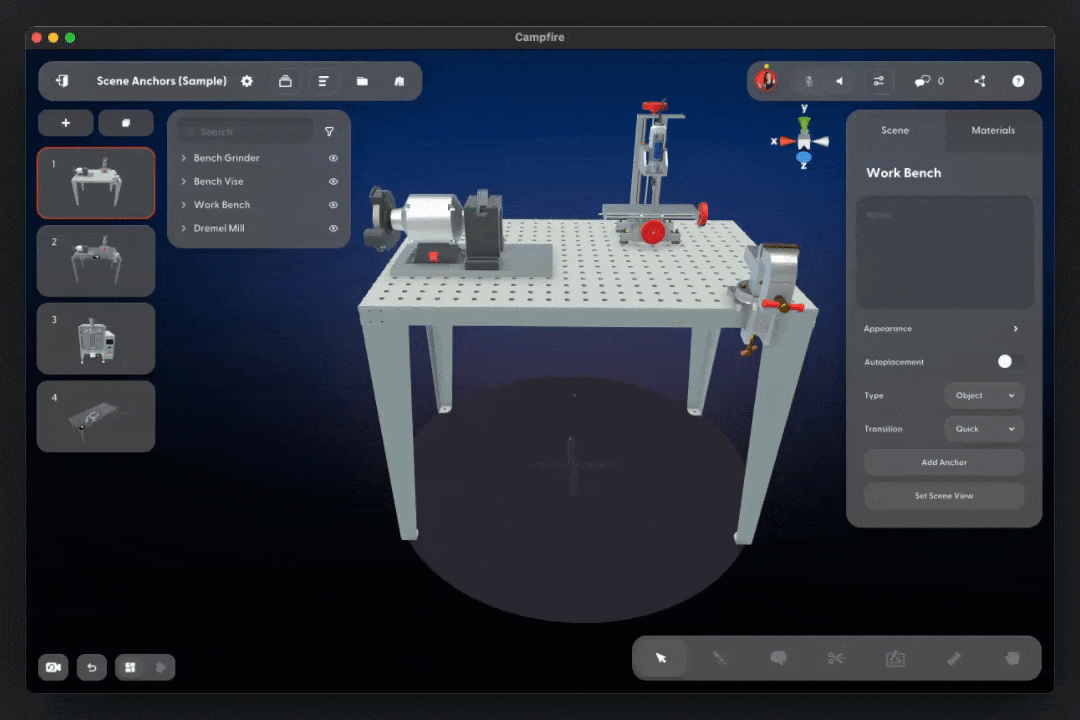Screen dimensions: 1080x720
Task: Select the comment bubble tool
Action: pos(778,658)
